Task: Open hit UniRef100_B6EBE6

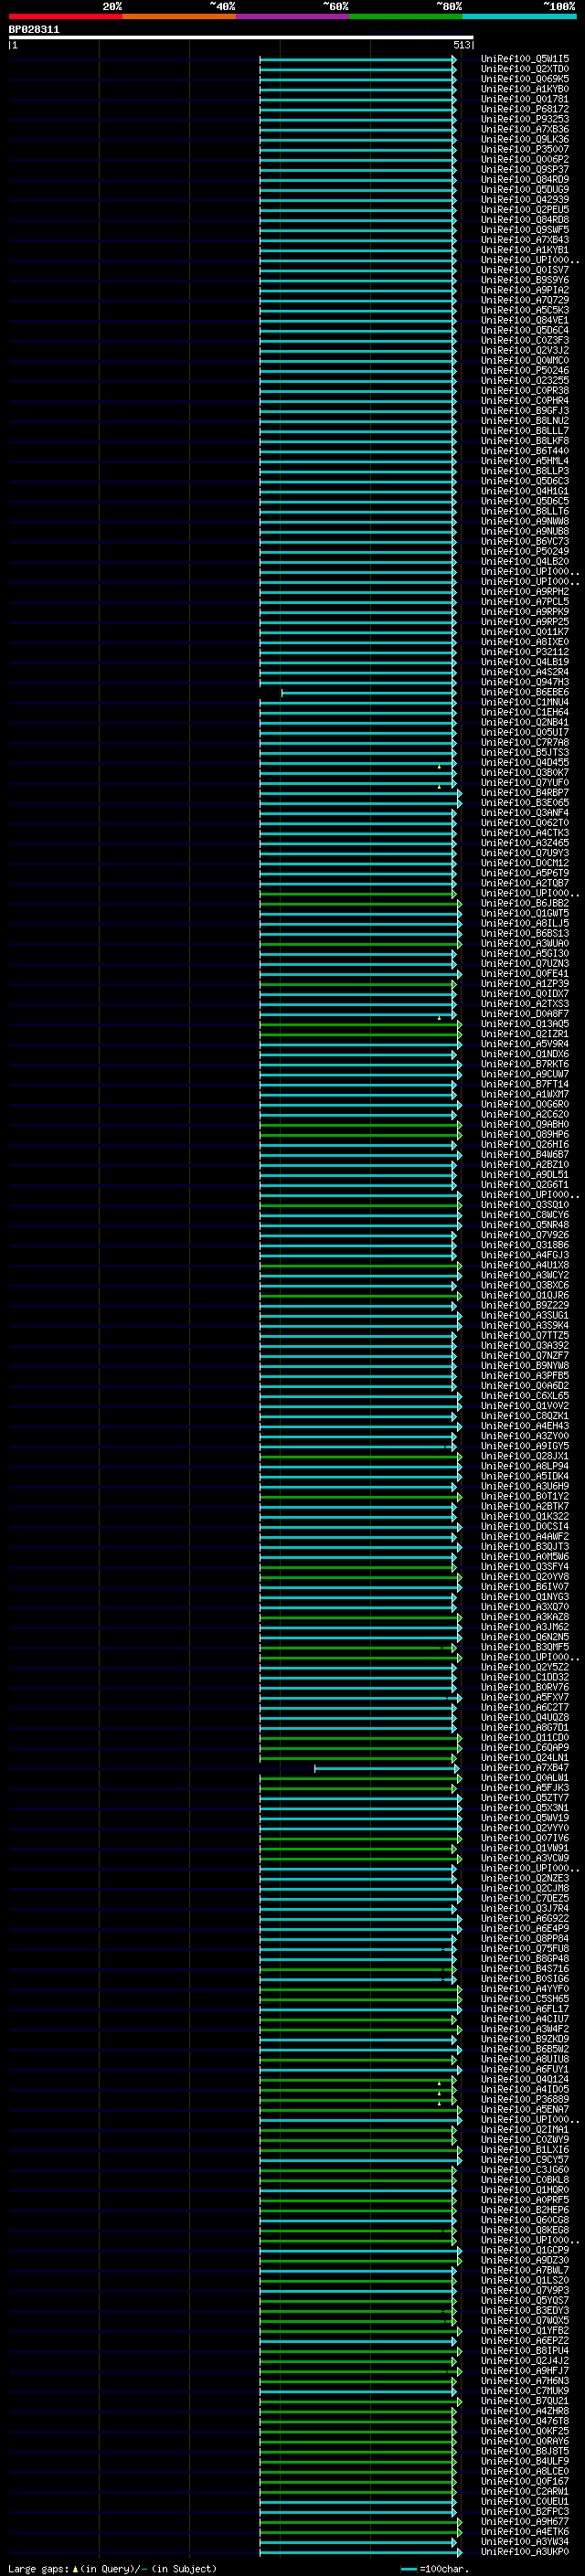Action: pos(525,692)
